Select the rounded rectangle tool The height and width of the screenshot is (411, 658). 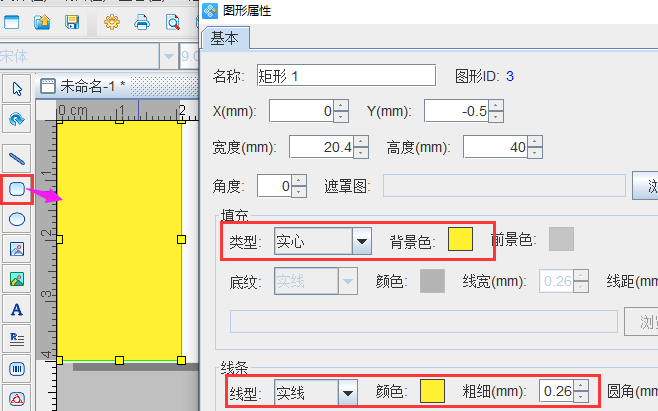click(x=17, y=188)
